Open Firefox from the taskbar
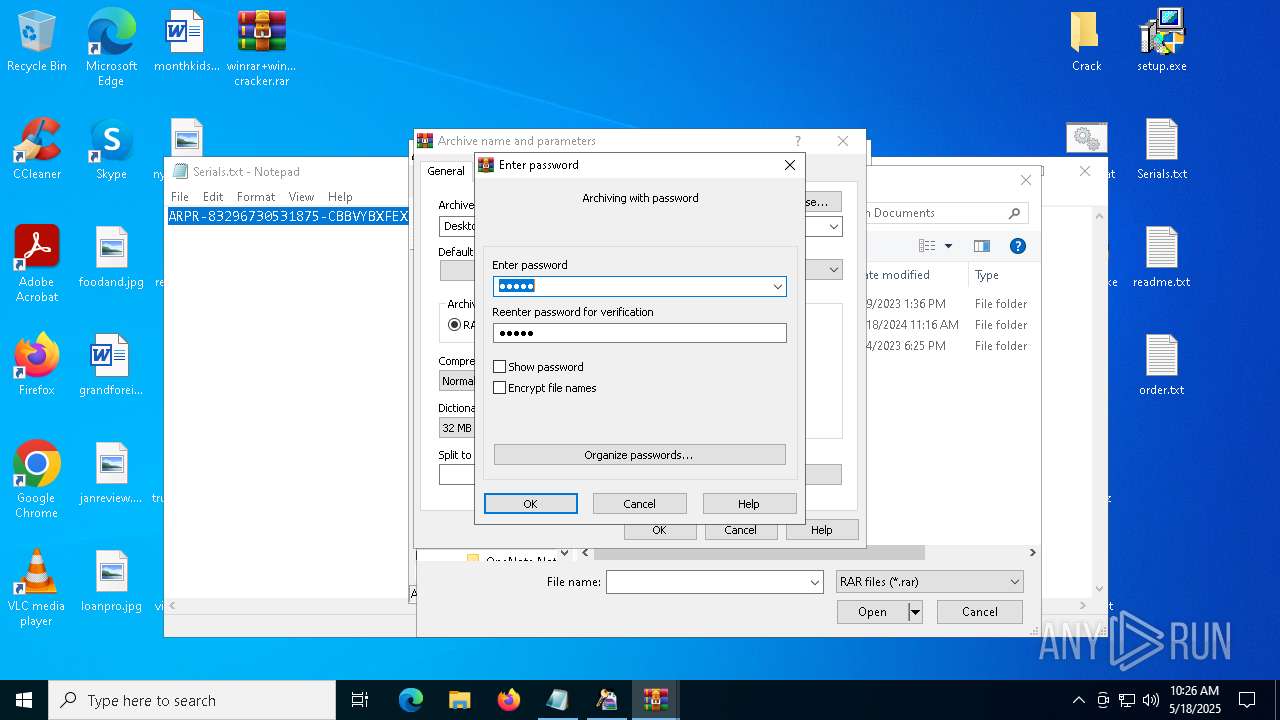The width and height of the screenshot is (1280, 720). 508,700
